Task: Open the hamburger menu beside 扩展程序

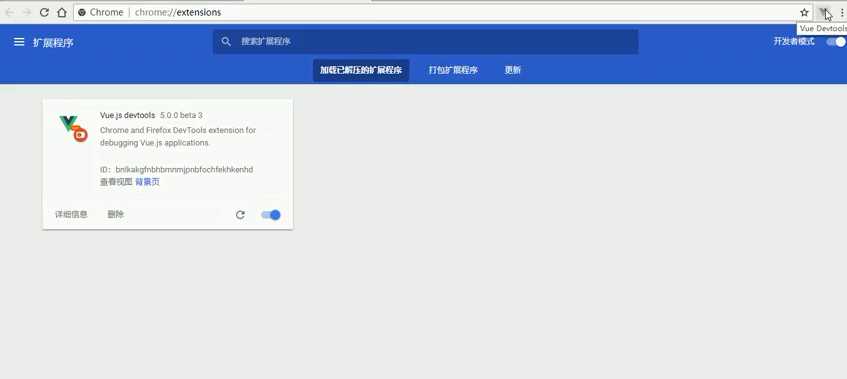Action: 19,42
